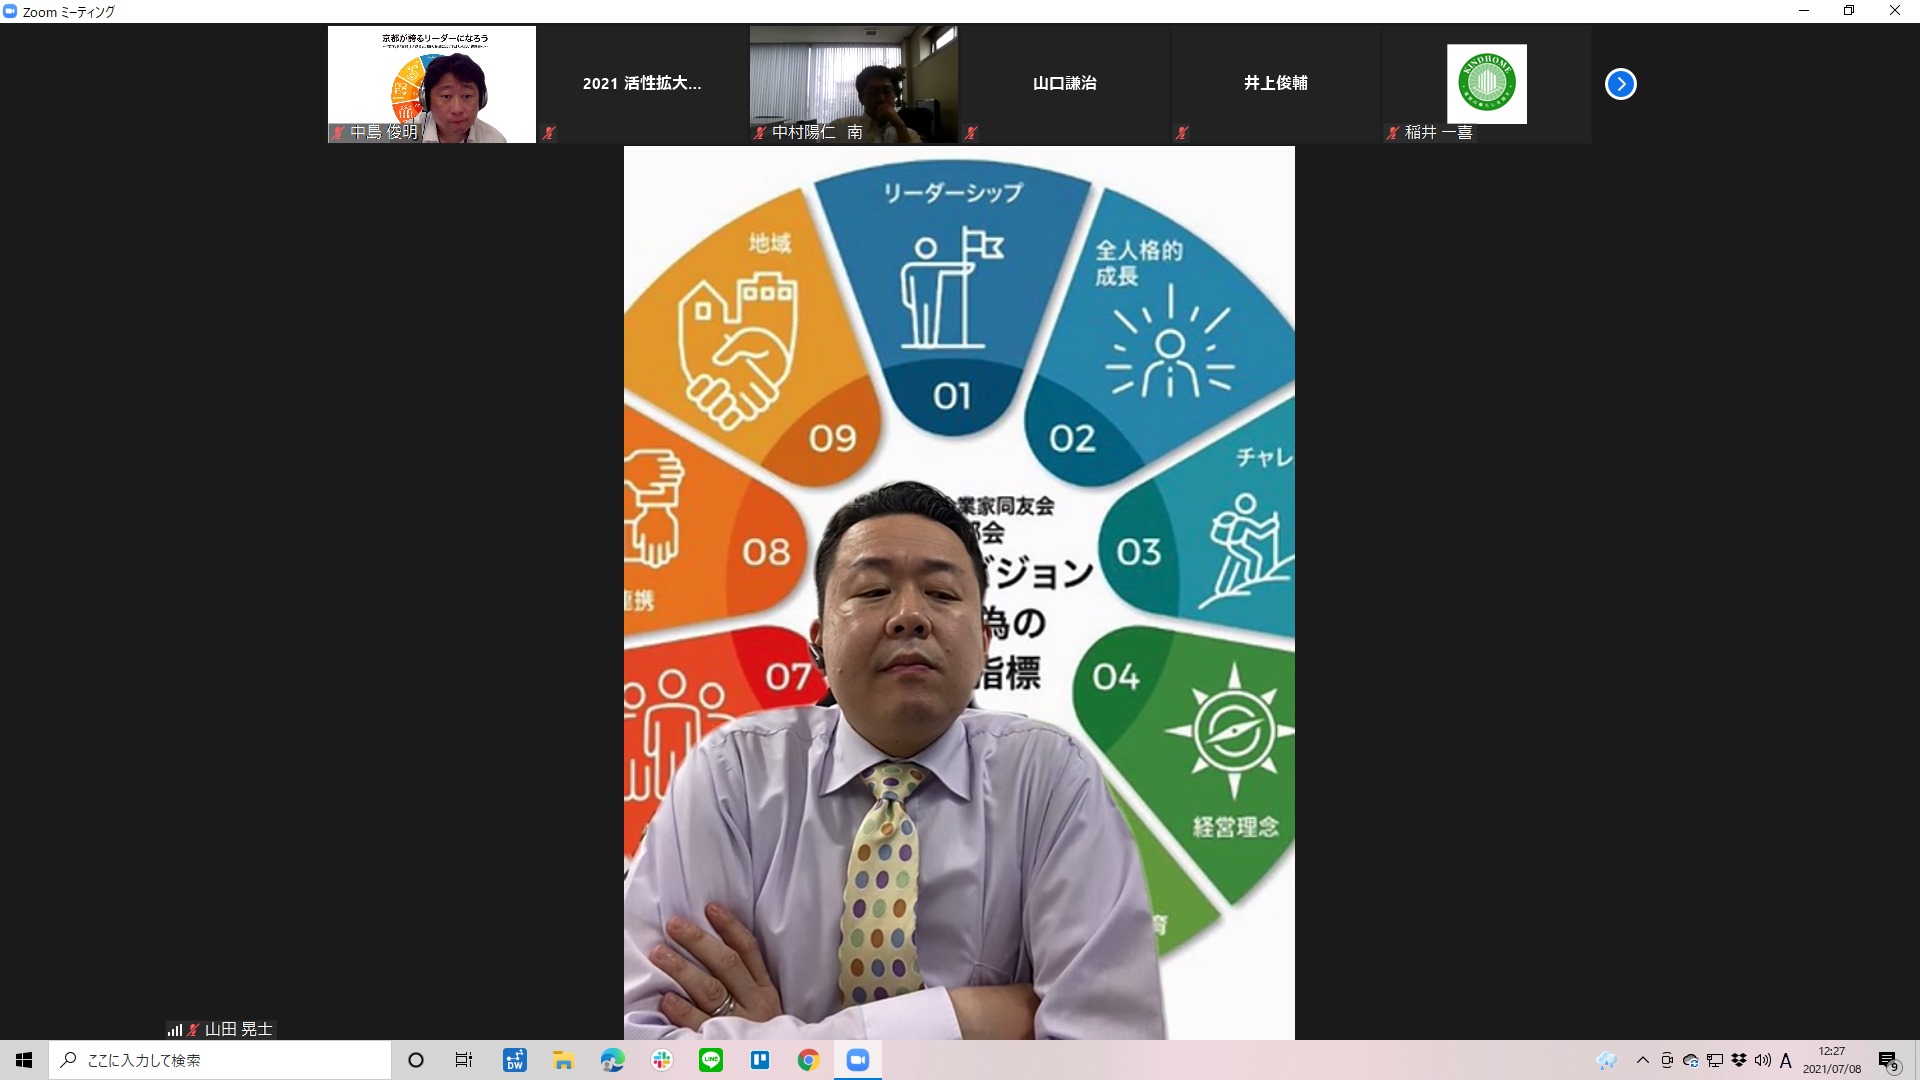
Task: Expand hidden system tray icons
Action: pyautogui.click(x=1642, y=1060)
